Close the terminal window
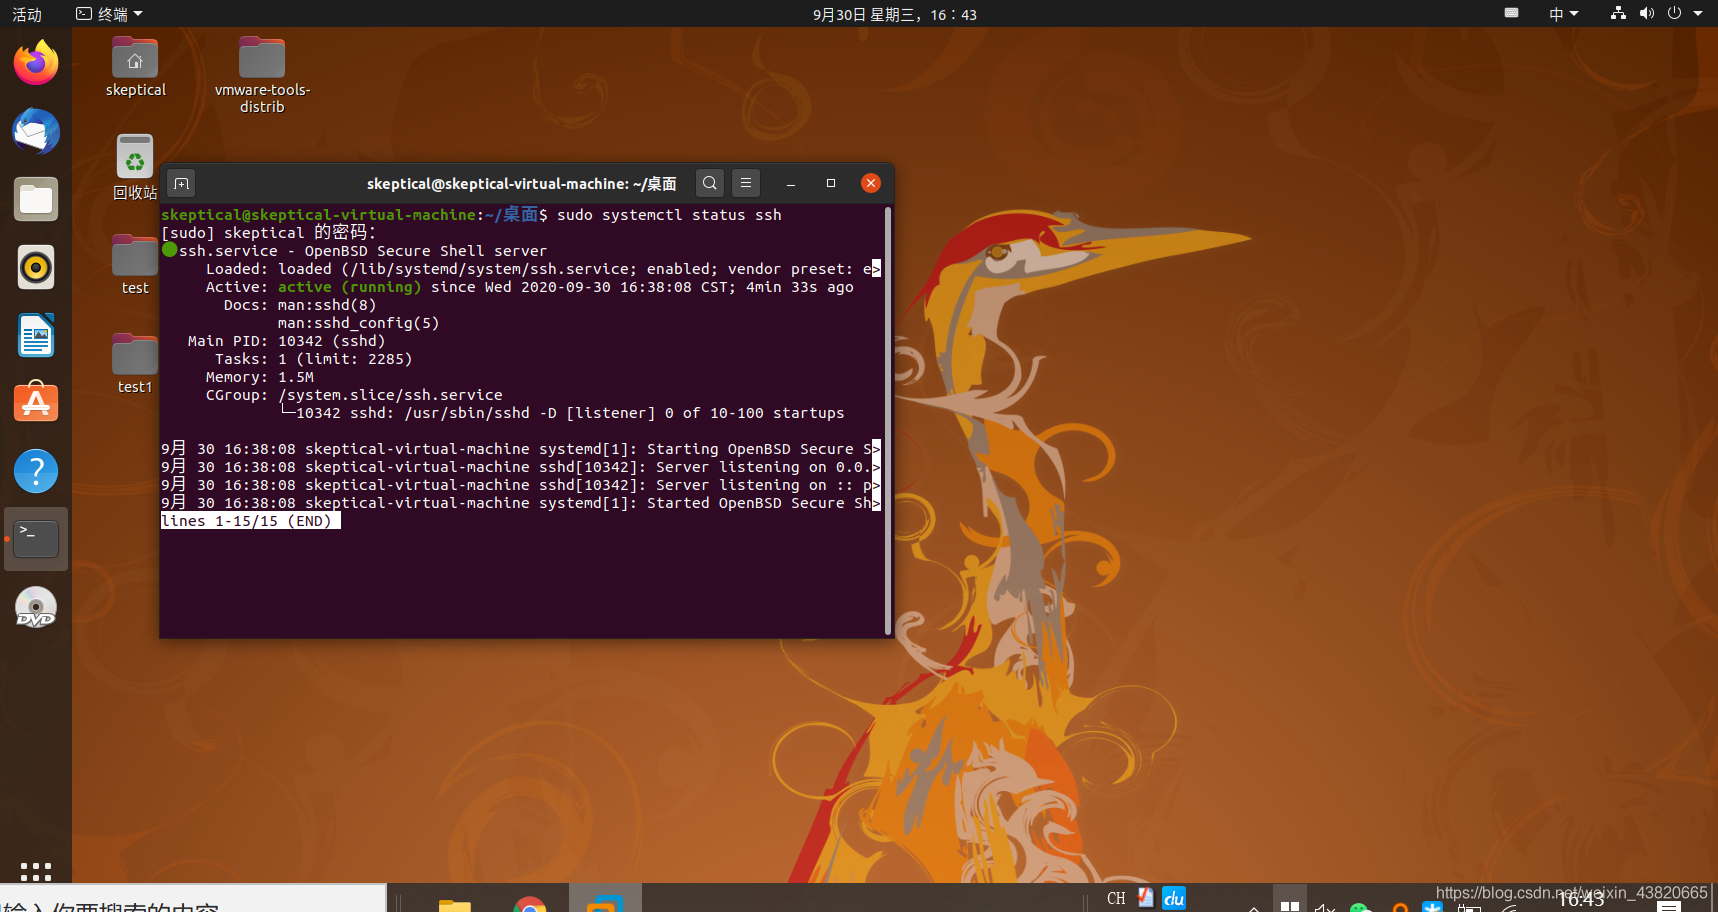1718x912 pixels. 871,183
